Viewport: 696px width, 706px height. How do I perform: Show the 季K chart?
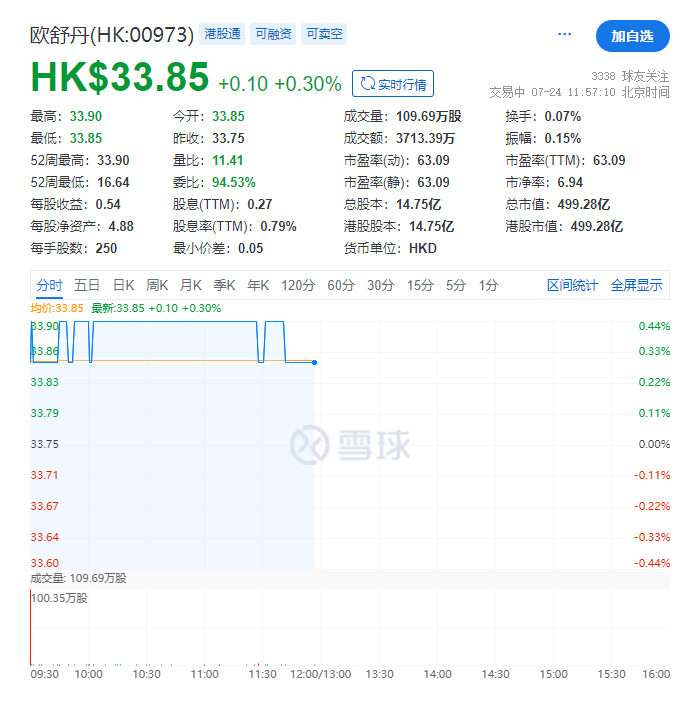click(x=225, y=285)
